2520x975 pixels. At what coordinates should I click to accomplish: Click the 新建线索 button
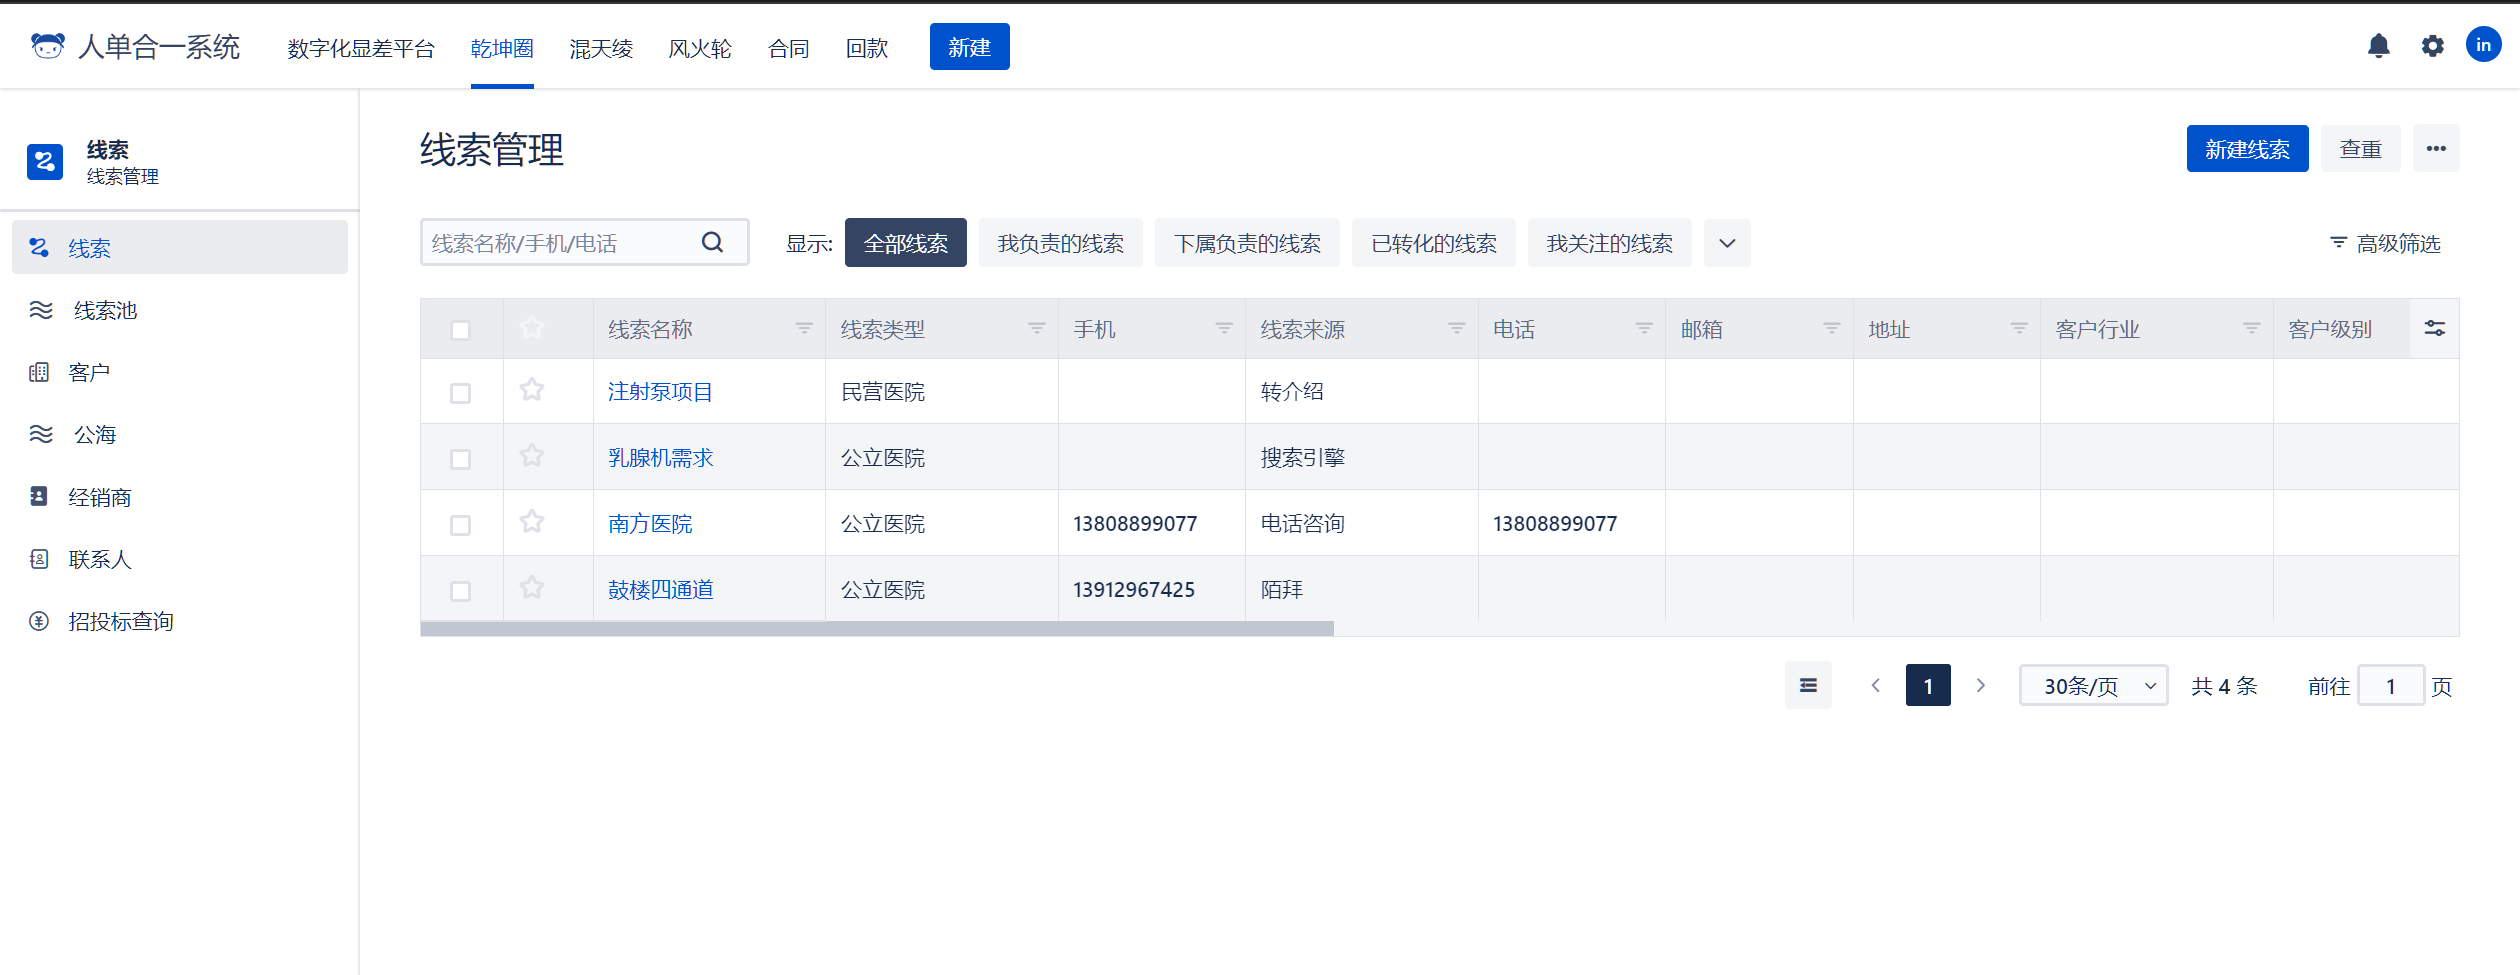(2247, 148)
